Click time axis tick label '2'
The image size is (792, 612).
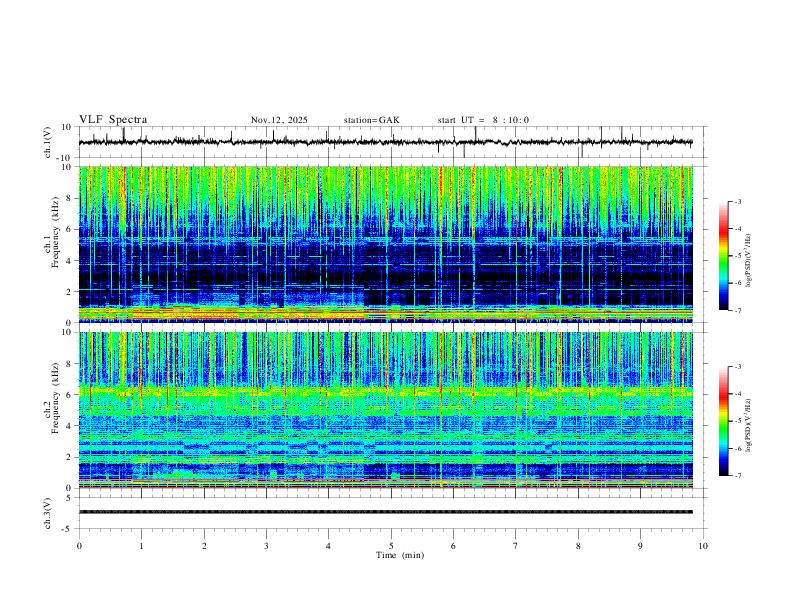tap(204, 546)
